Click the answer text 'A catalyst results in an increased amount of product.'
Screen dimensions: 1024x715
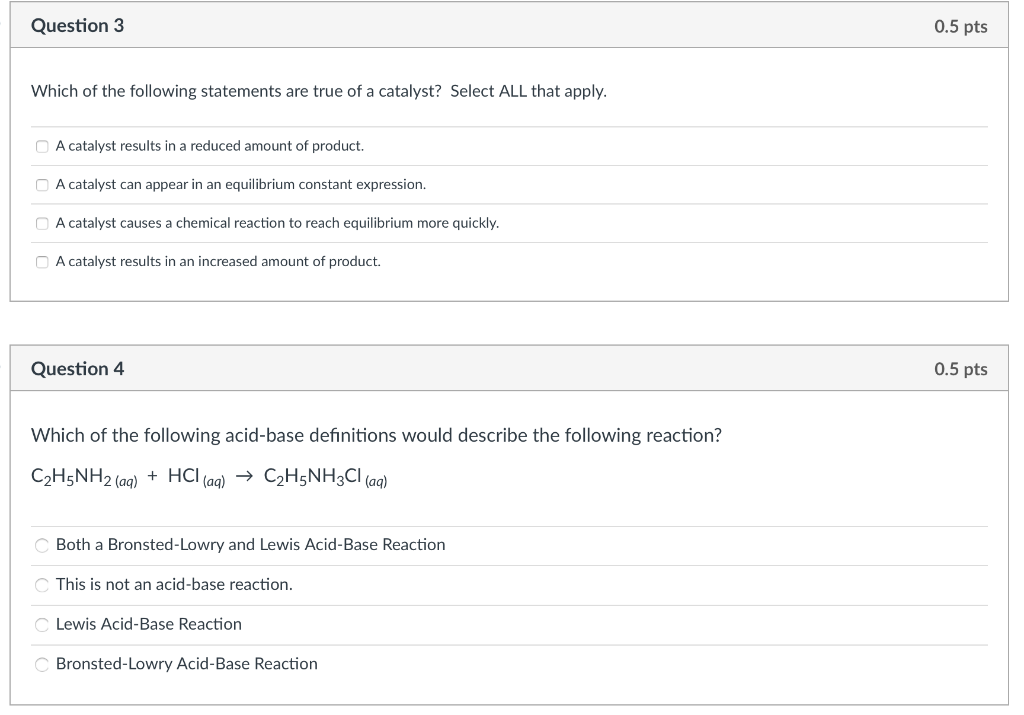click(218, 261)
